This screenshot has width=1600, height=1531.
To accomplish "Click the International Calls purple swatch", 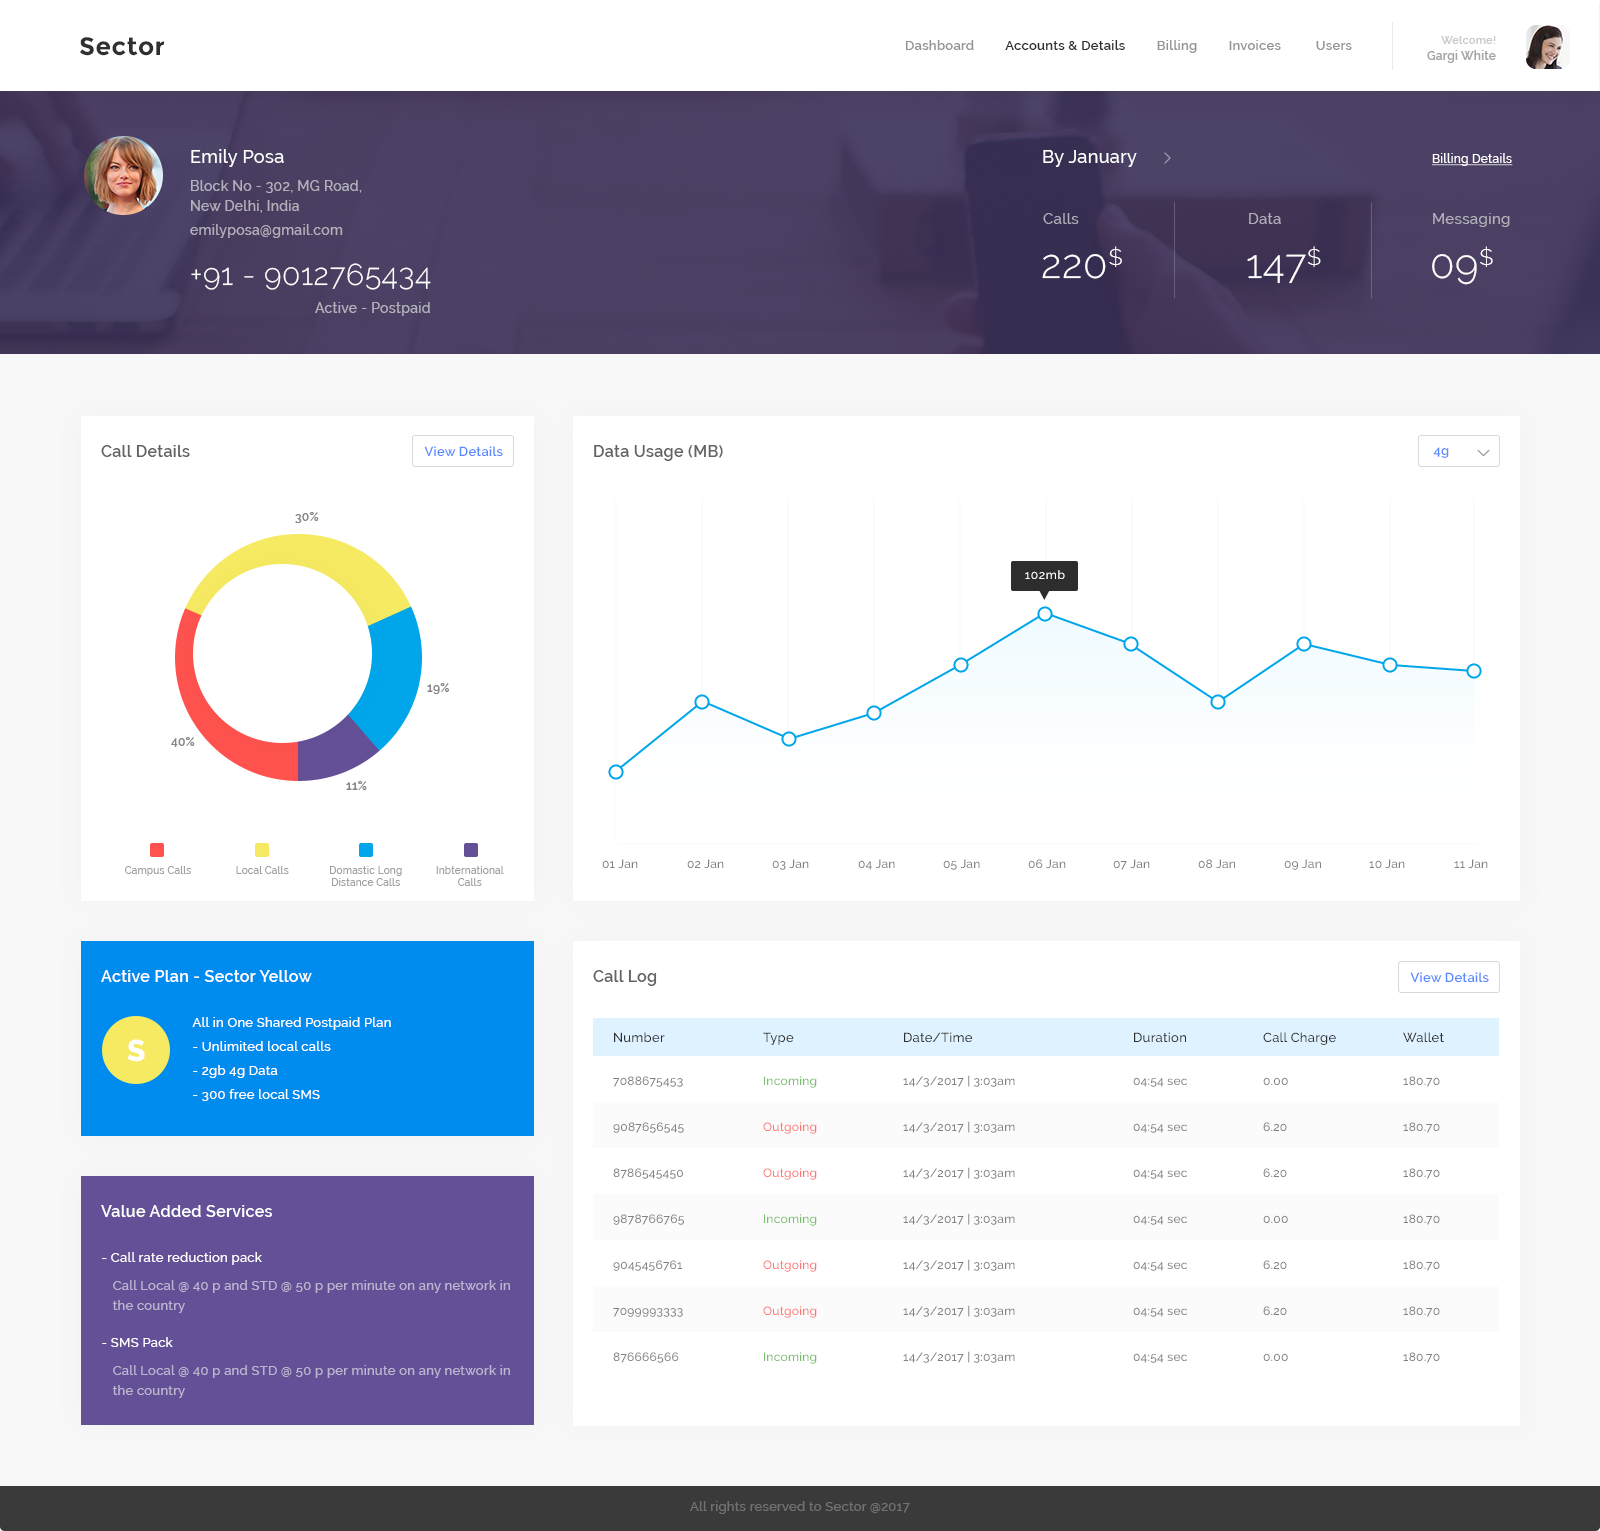I will [471, 850].
